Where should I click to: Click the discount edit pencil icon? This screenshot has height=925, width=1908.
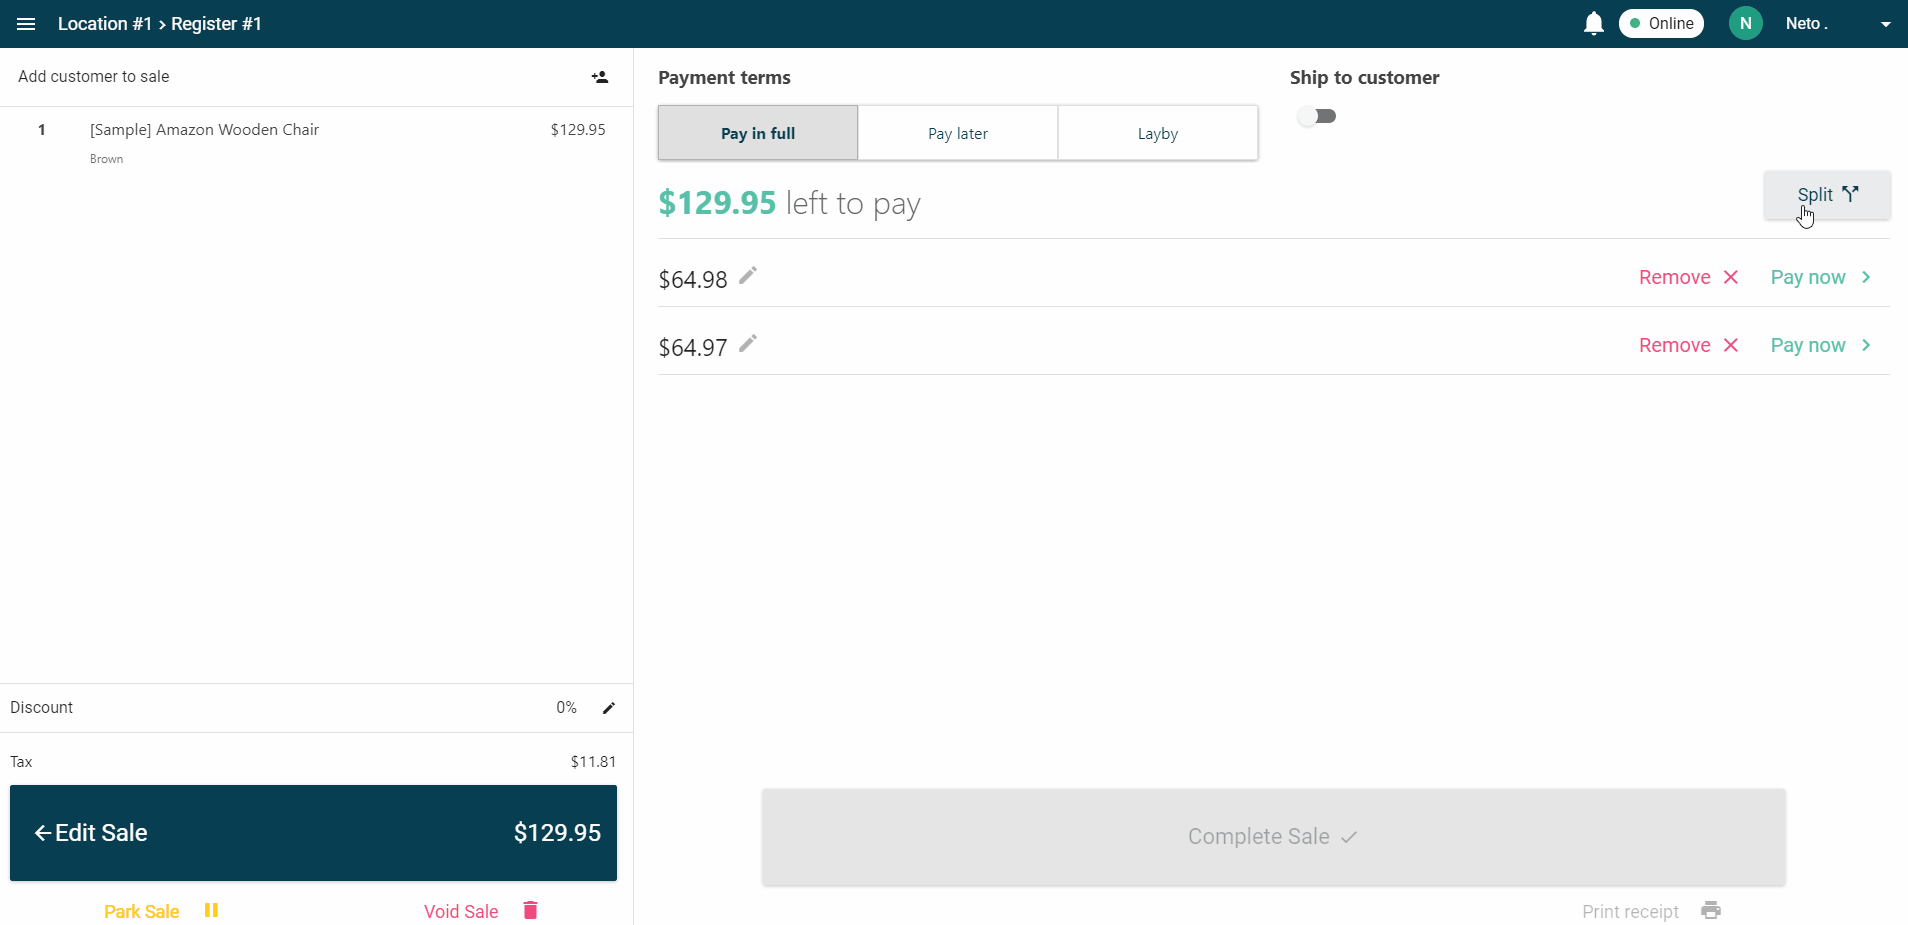[x=608, y=708]
